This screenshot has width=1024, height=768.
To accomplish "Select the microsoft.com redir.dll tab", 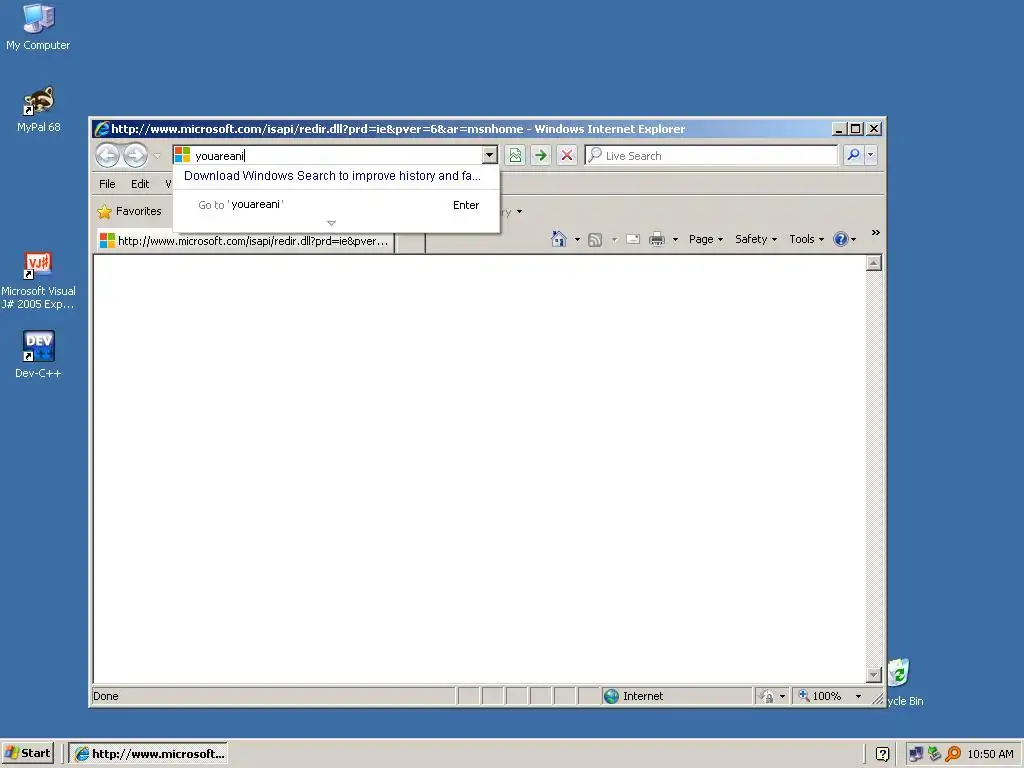I will click(245, 241).
